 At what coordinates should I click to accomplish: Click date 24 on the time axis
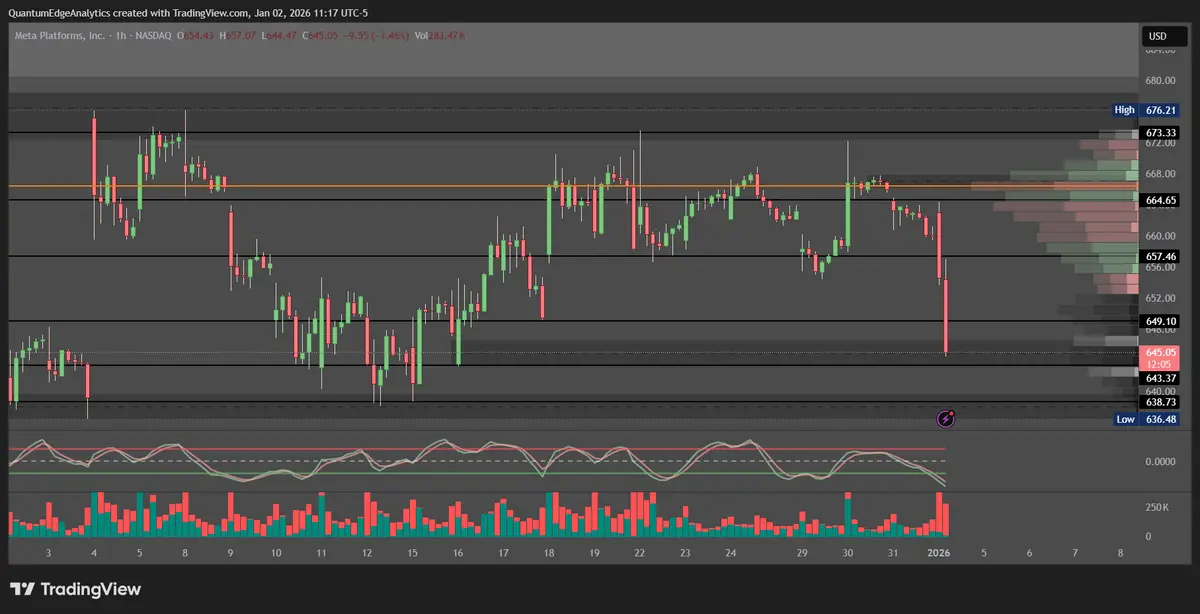tap(731, 552)
